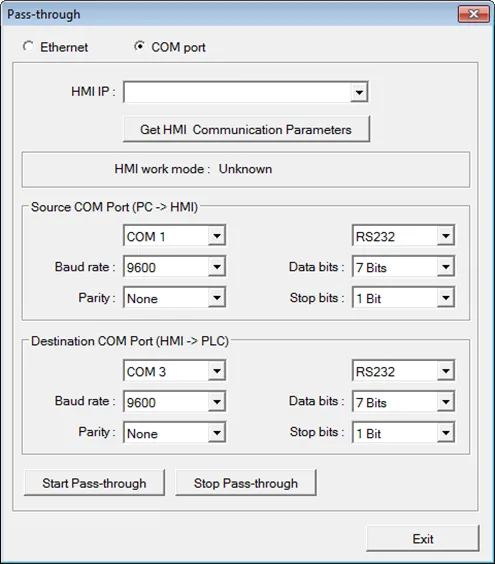Viewport: 495px width, 564px height.
Task: Select the Ethernet radio button
Action: 28,46
